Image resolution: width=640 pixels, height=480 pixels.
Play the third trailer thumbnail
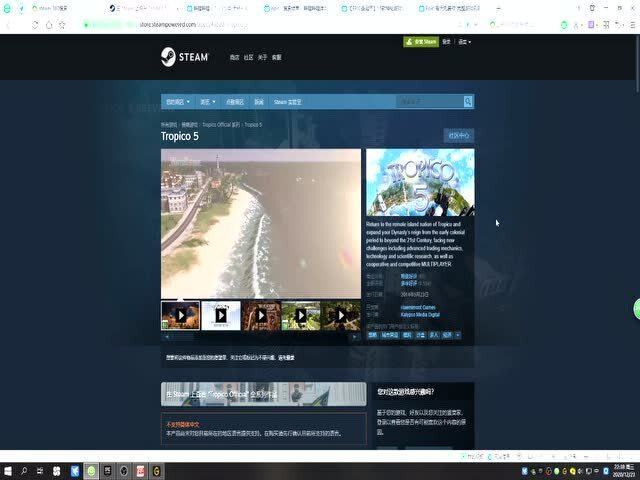pyautogui.click(x=261, y=316)
